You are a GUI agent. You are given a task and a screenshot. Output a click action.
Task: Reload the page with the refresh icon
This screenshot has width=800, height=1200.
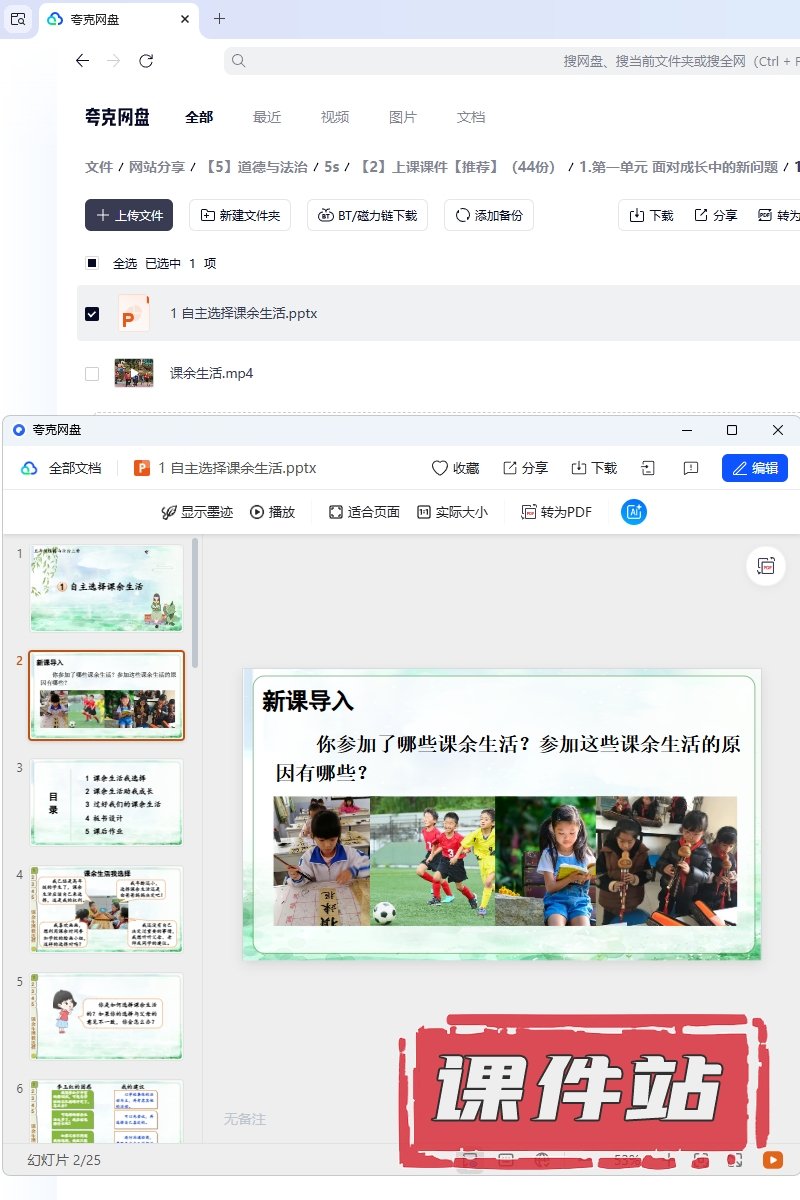click(146, 61)
